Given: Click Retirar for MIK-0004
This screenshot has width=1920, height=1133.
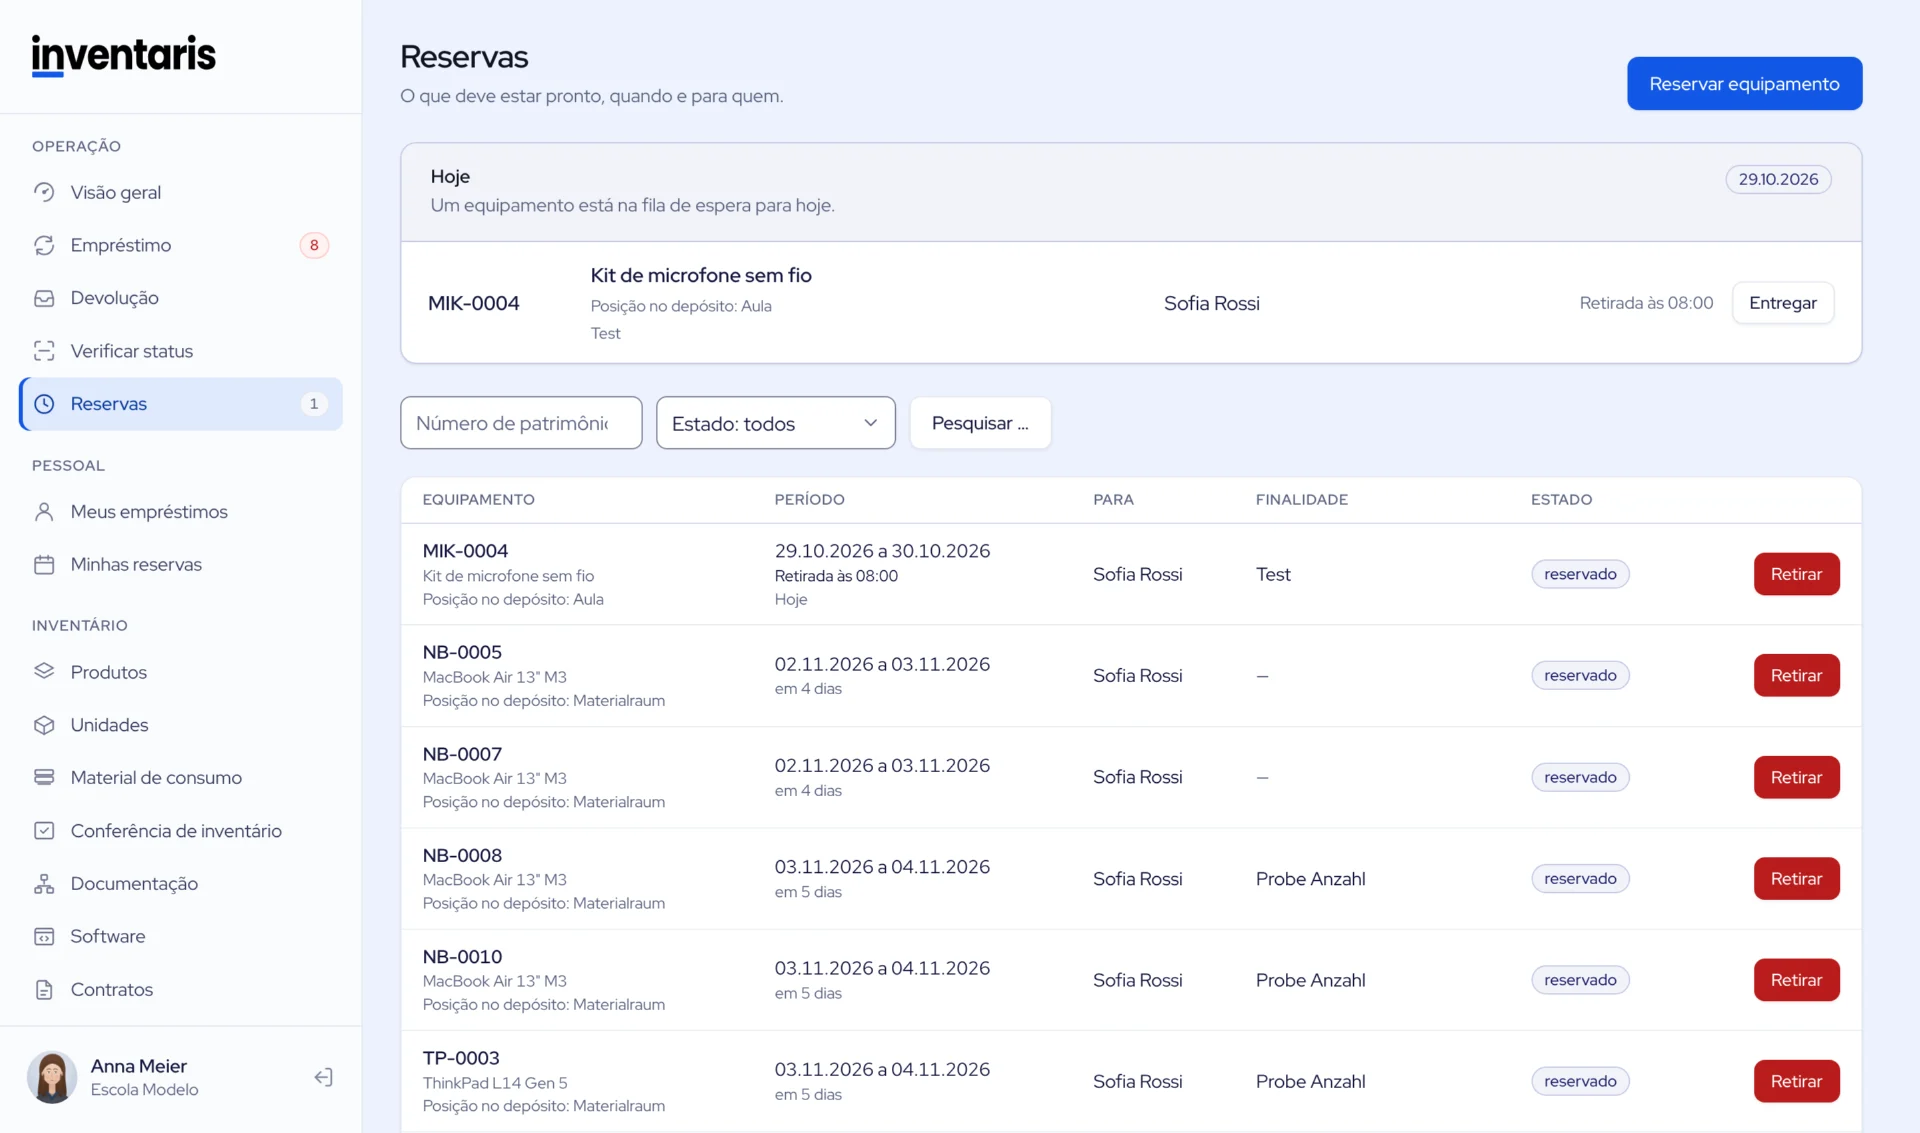Looking at the screenshot, I should tap(1796, 574).
